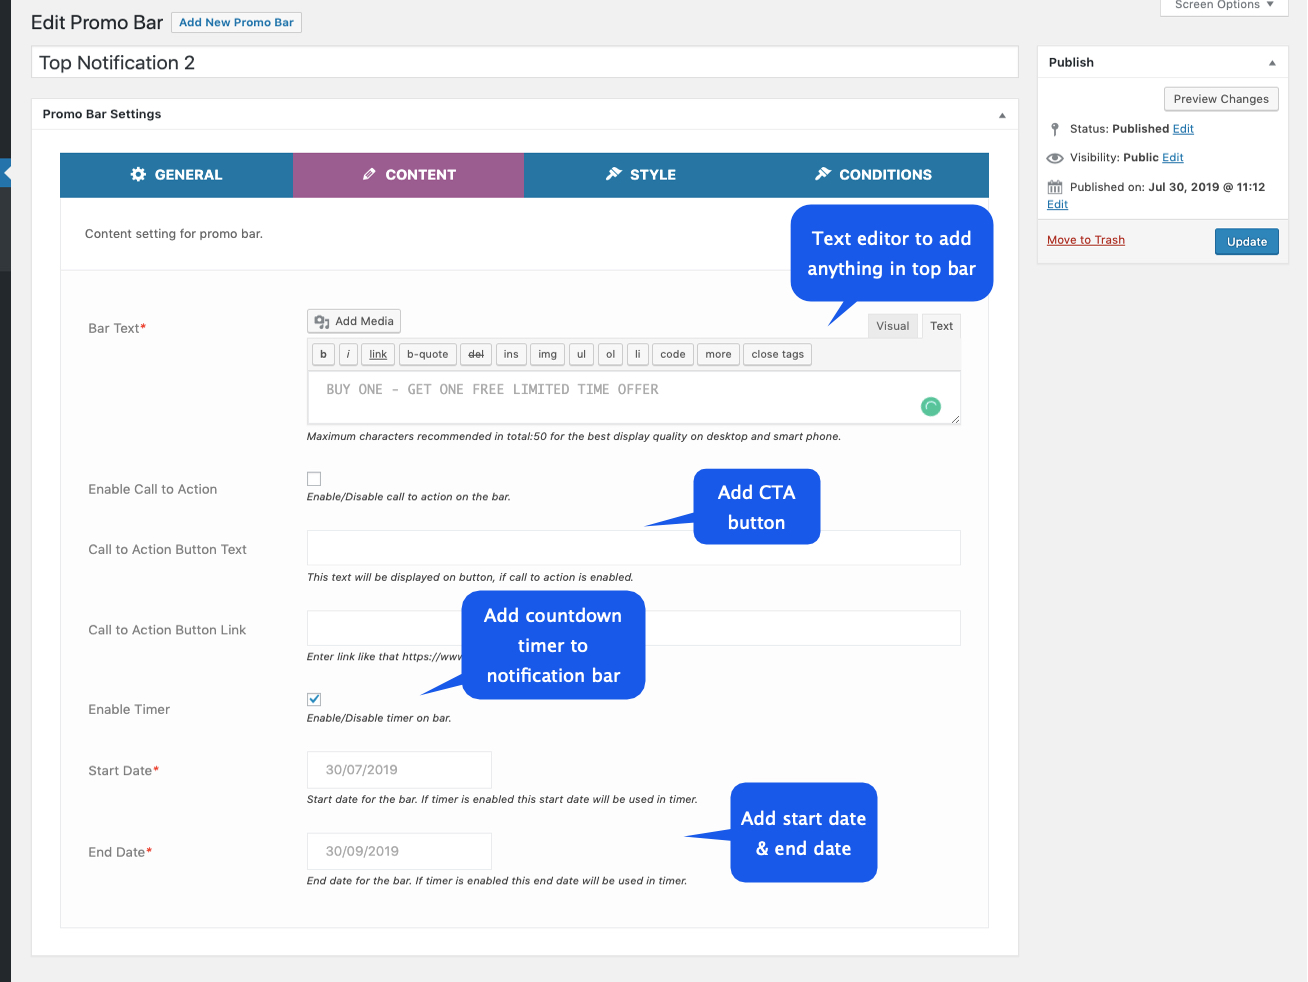Click the visibility eye icon
Viewport: 1308px width, 982px height.
(x=1055, y=158)
